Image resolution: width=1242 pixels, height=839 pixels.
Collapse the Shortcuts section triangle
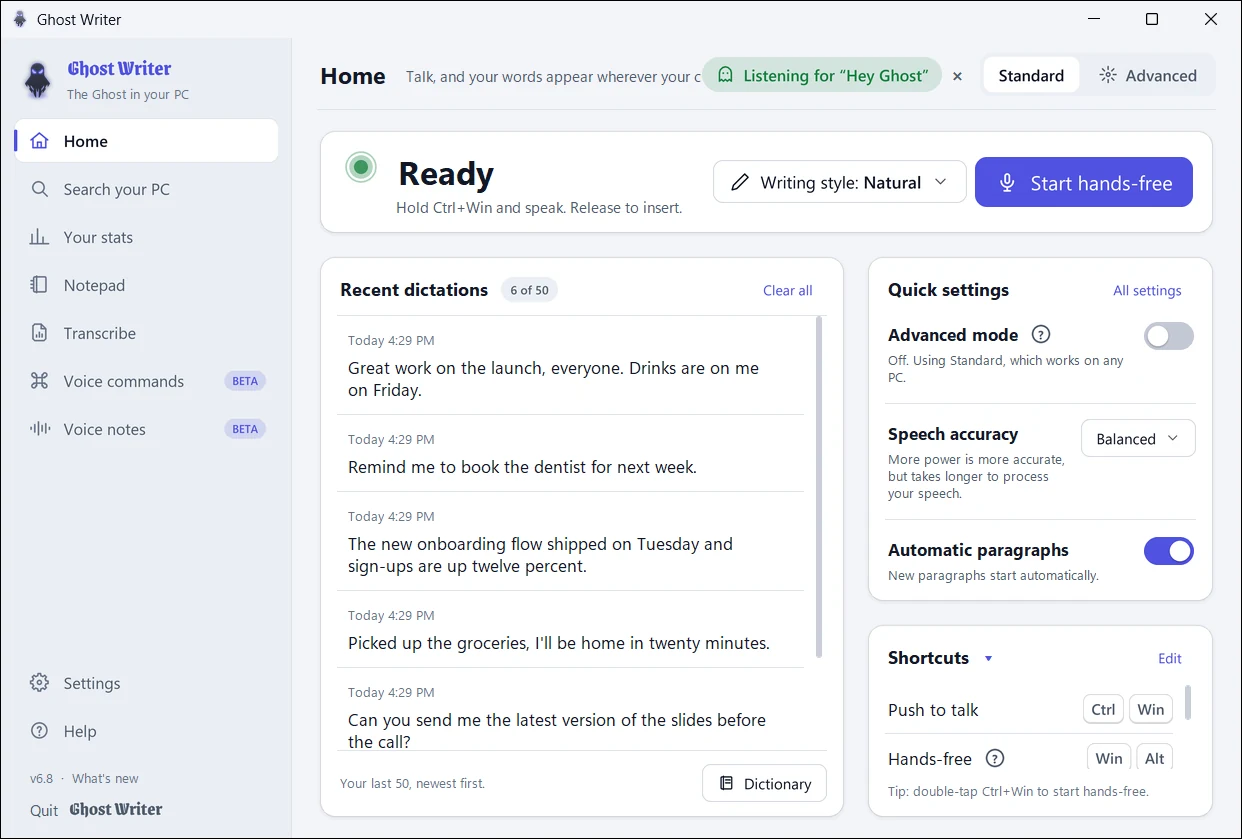click(x=988, y=658)
